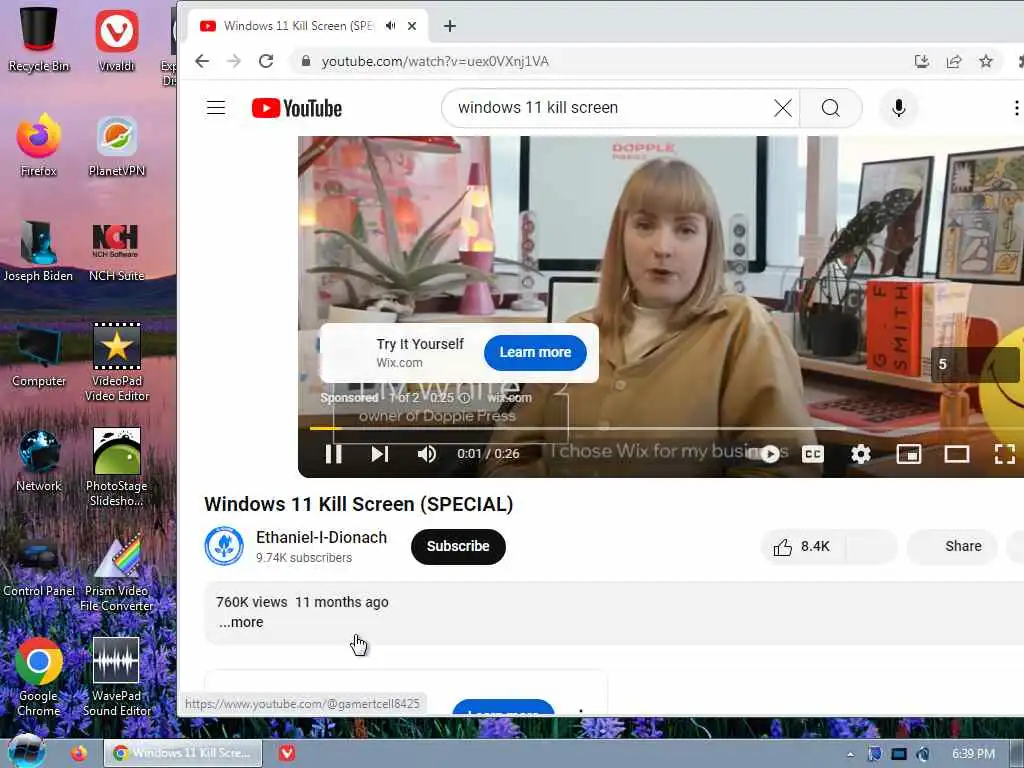The image size is (1024, 768).
Task: Share this page from address bar
Action: (953, 61)
